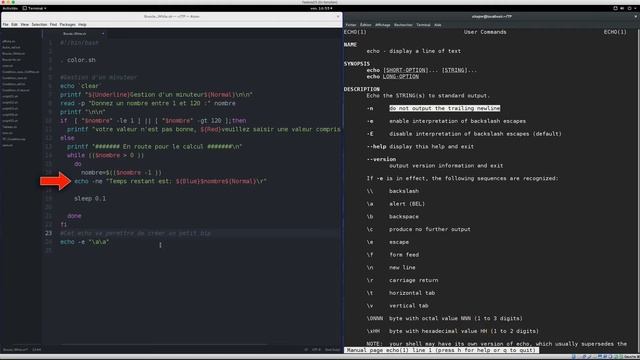
Task: Click the 'echo -e "\a\a"' line
Action: coord(84,242)
